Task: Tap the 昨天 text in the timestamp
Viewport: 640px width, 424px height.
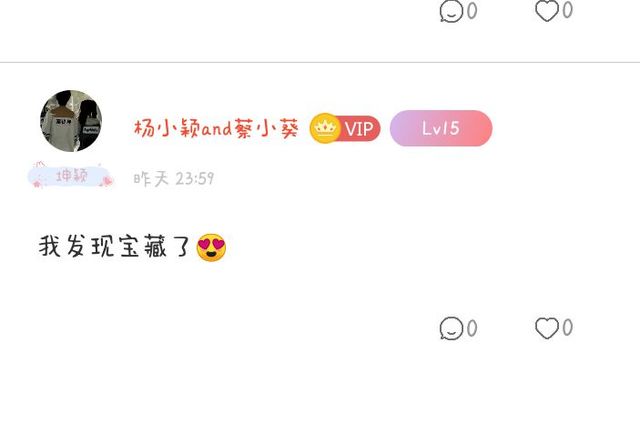Action: tap(151, 178)
